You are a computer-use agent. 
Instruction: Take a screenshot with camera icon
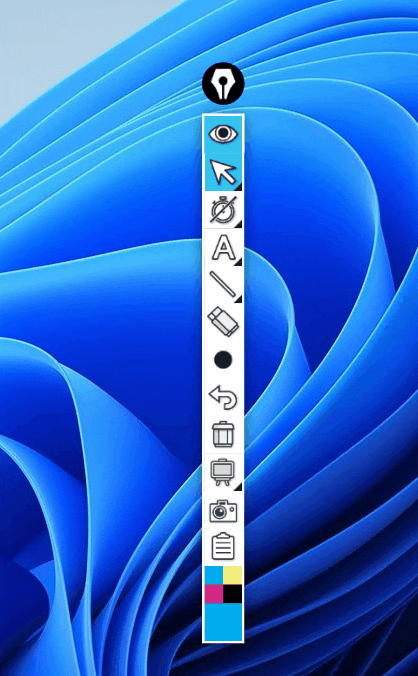point(223,510)
